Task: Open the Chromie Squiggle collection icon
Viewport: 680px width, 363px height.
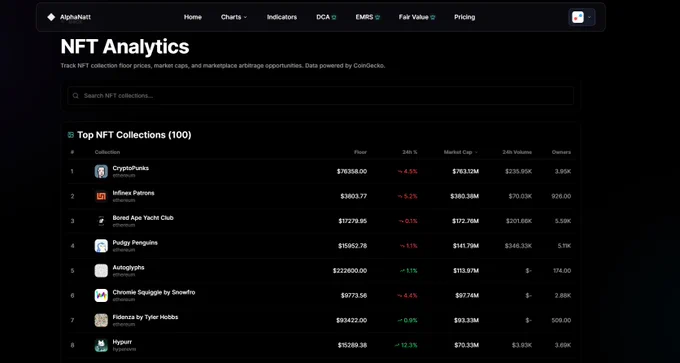Action: pos(101,295)
